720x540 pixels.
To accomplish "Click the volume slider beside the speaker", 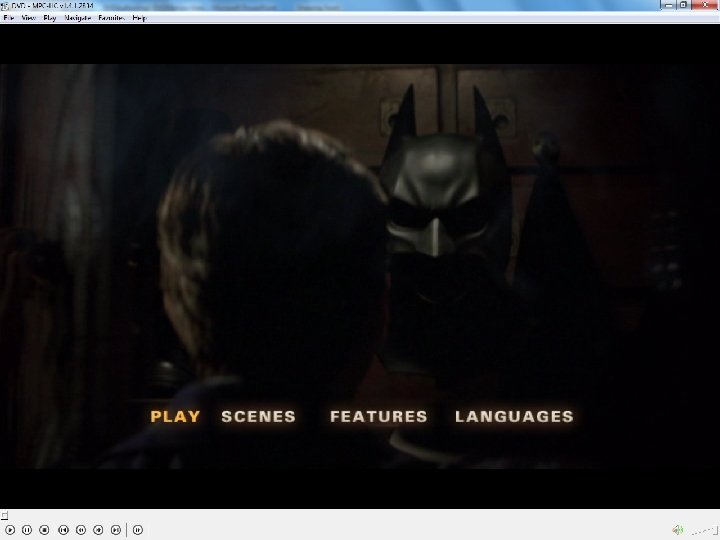I will [x=702, y=530].
